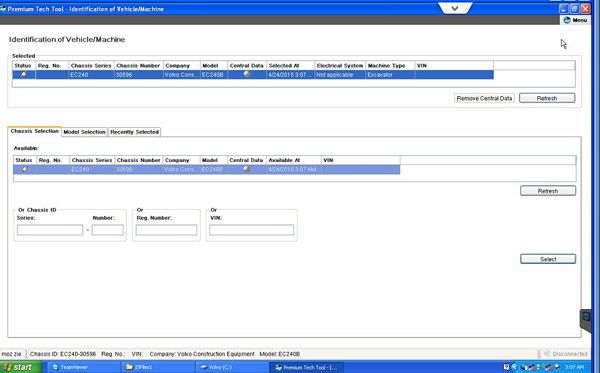Viewport: 600px width, 373px height.
Task: Open the Recently Selected tab
Action: coord(134,132)
